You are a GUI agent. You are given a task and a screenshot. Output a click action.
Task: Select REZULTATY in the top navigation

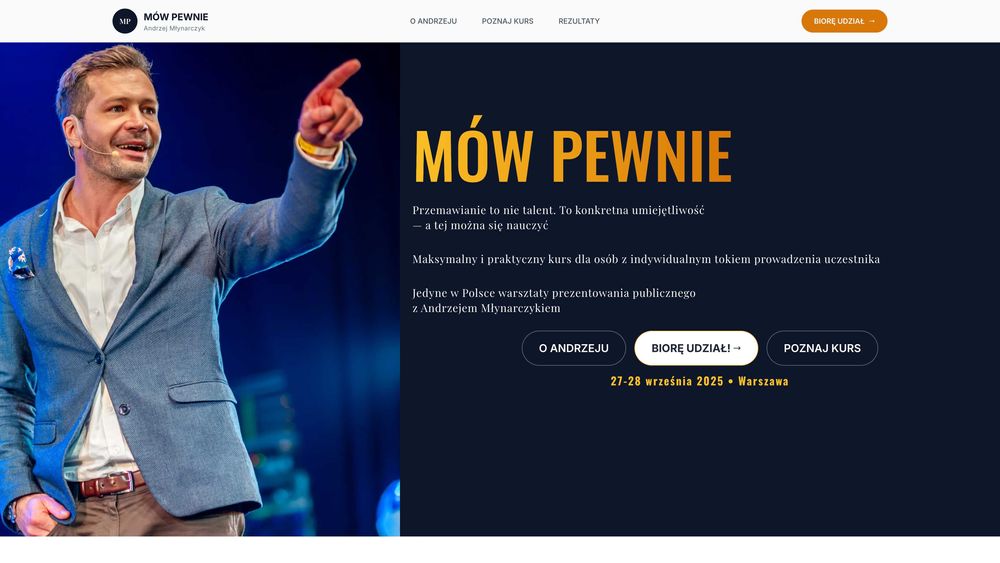579,21
